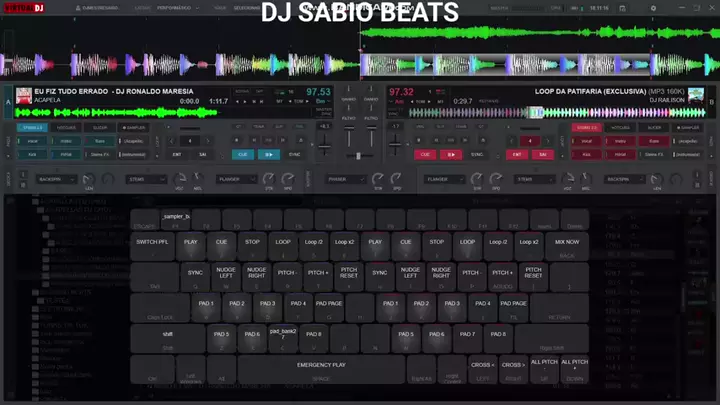Enable SYNC on deck A
Screen dimensions: 720x405
[x=295, y=155]
